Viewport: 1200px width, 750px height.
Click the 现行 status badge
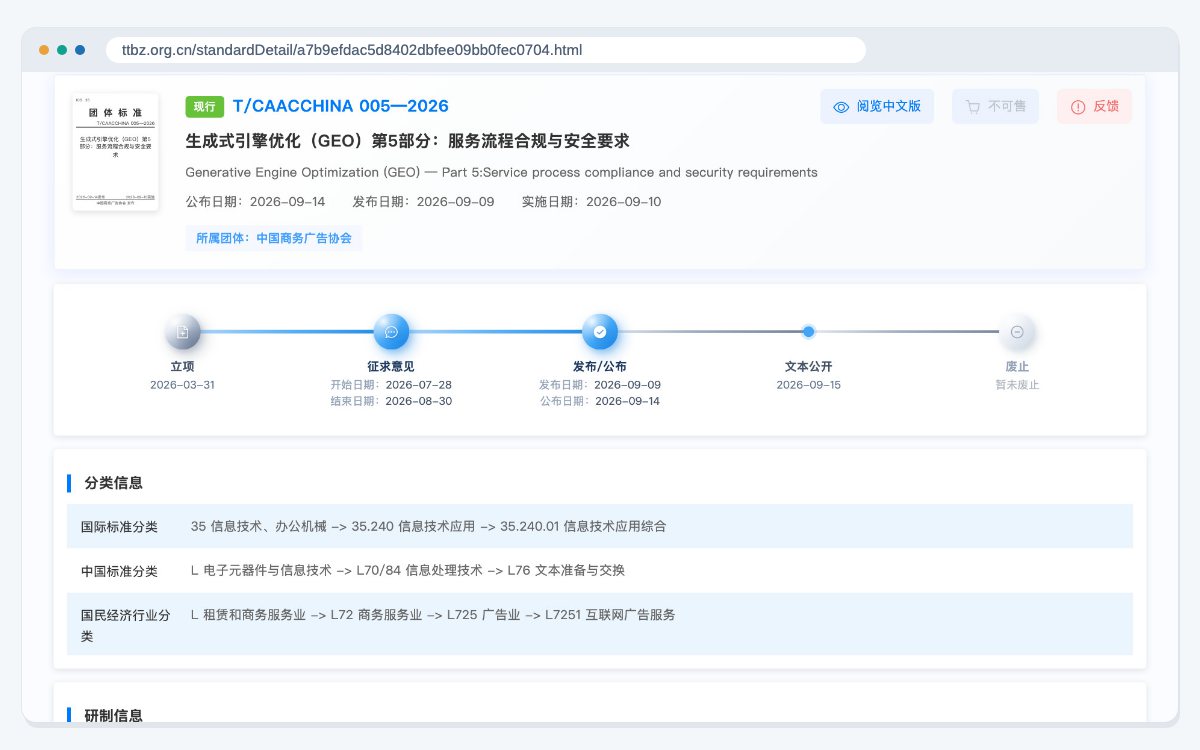204,107
